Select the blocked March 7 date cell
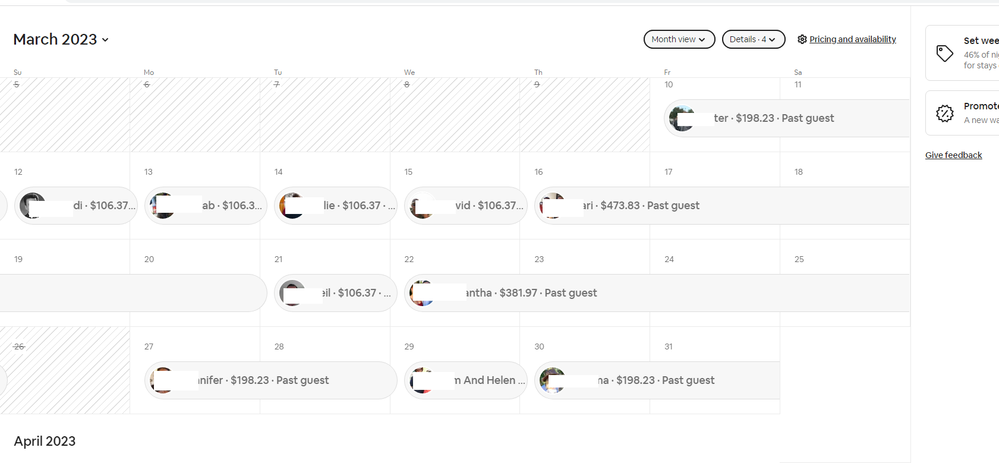 pyautogui.click(x=325, y=115)
